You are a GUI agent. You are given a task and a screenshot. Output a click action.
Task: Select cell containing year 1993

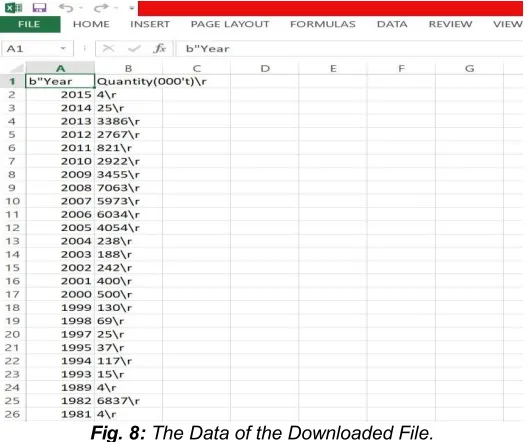click(60, 374)
